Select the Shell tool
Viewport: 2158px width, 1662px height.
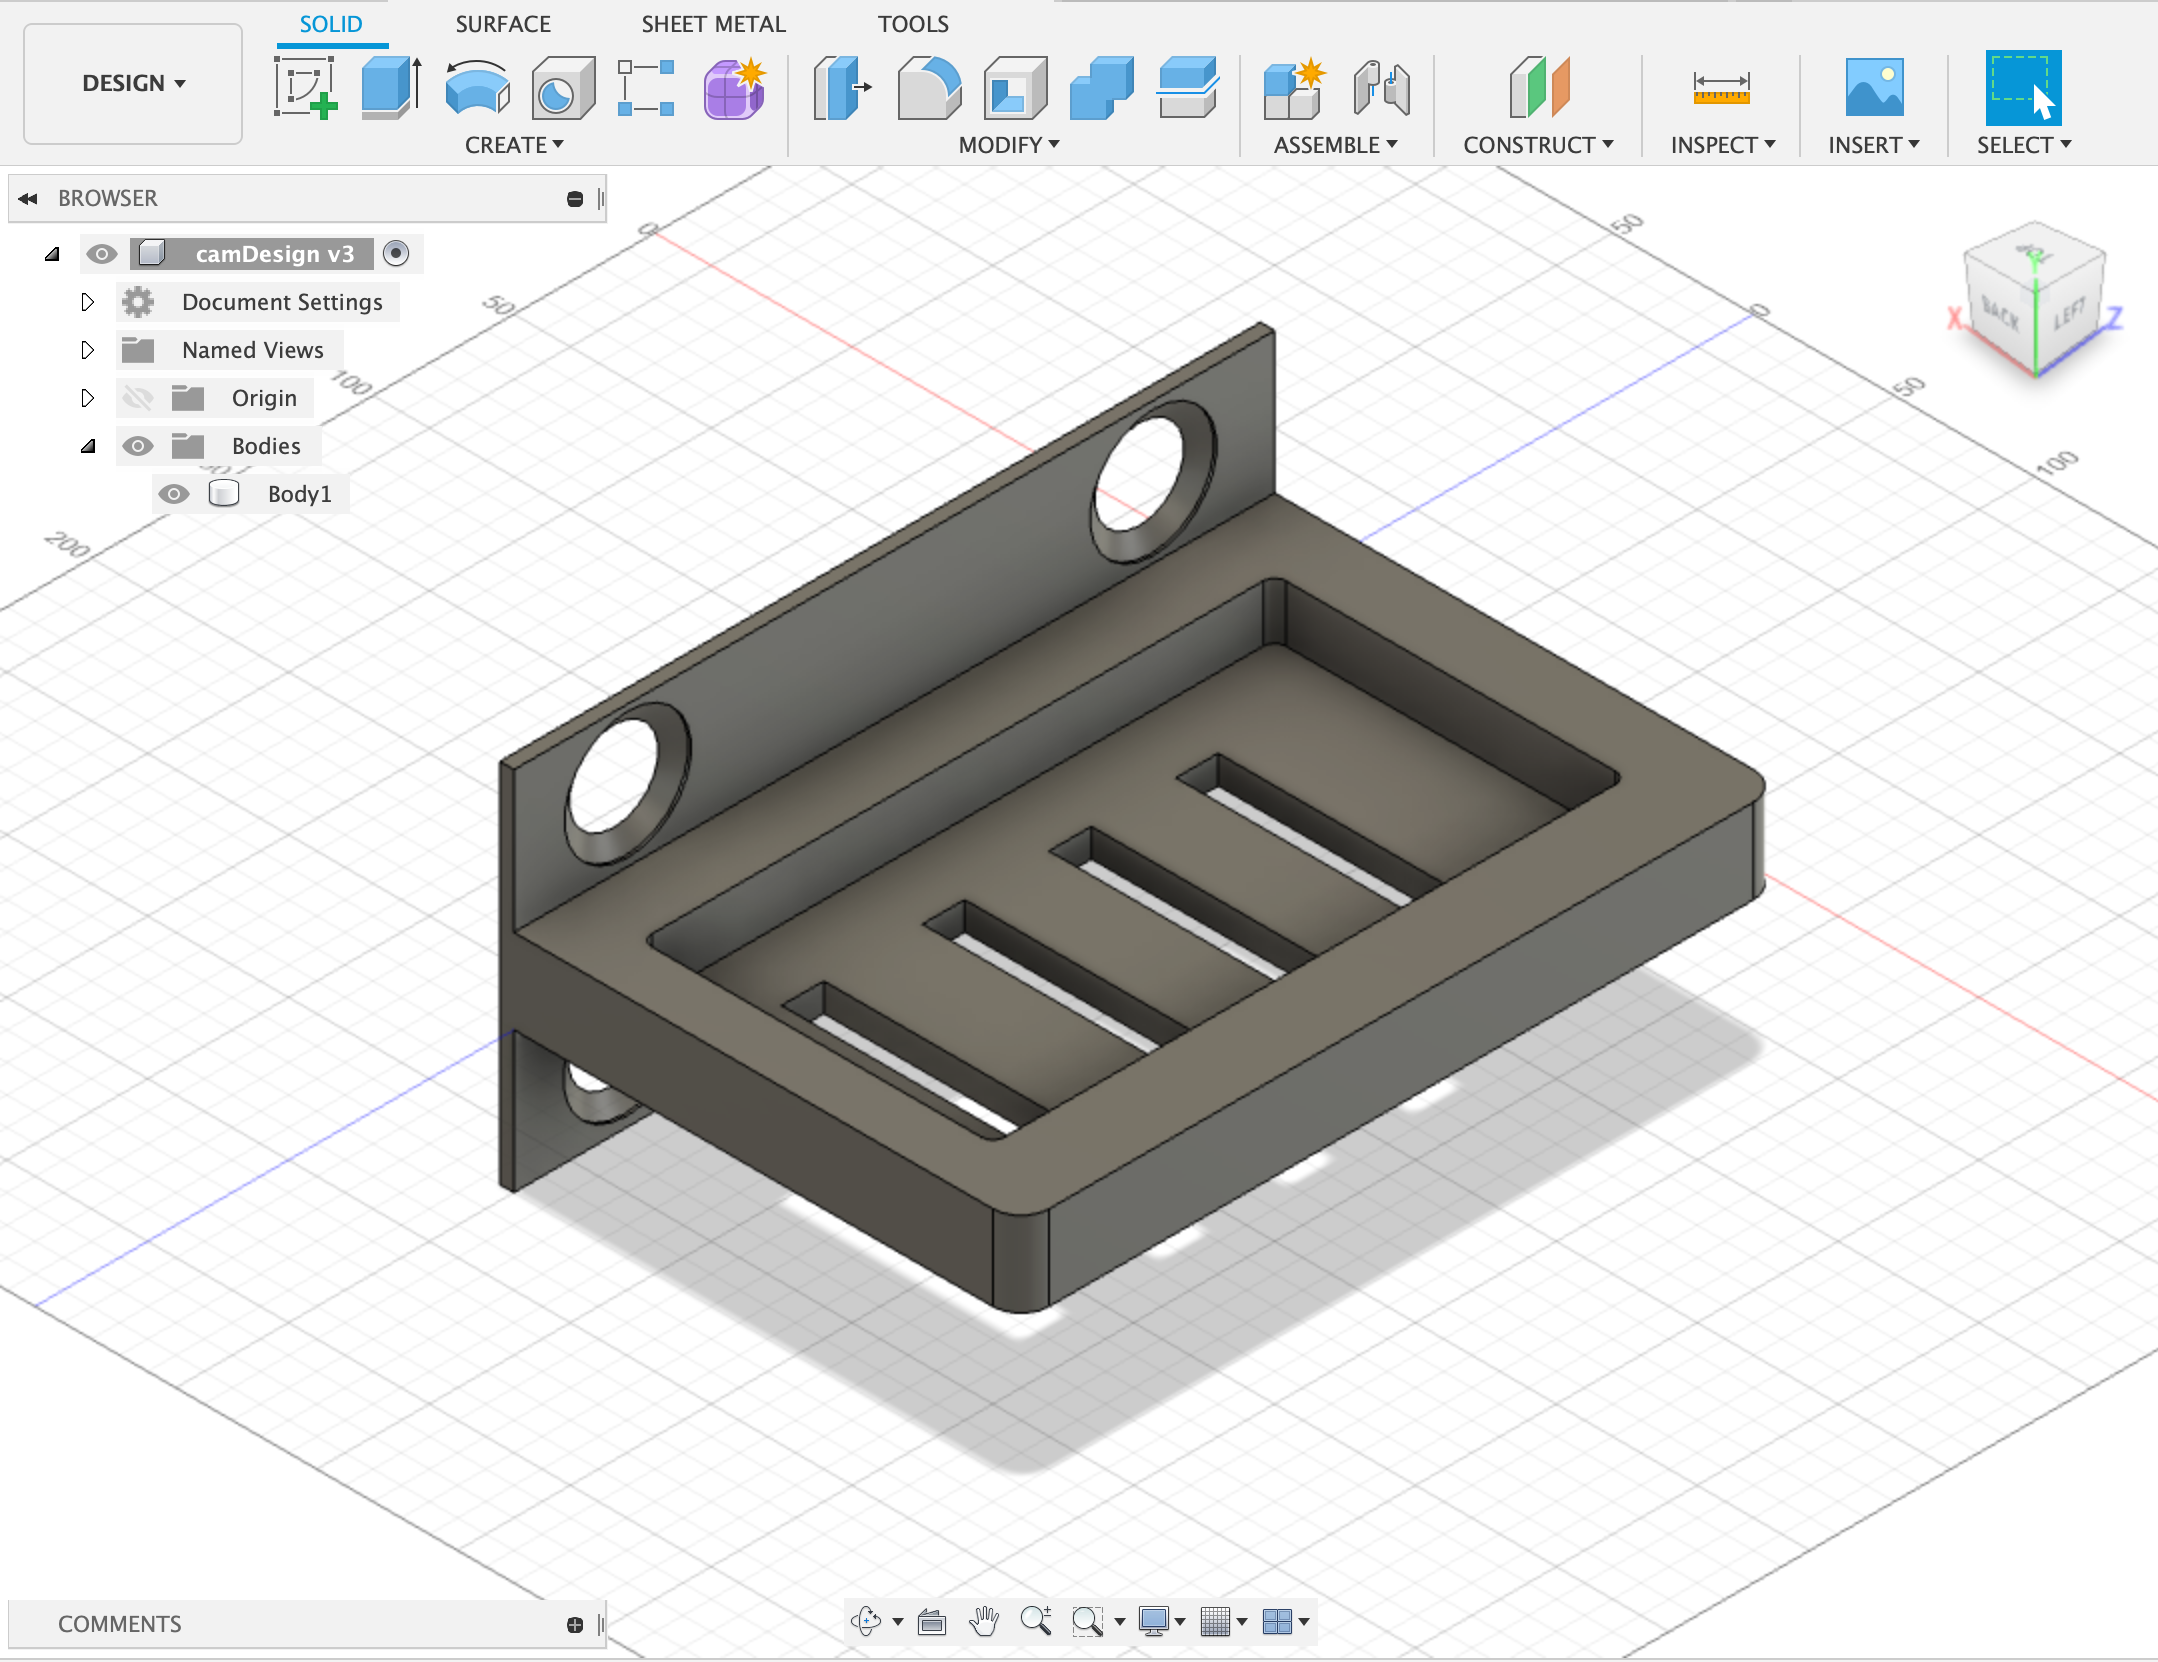pos(1015,88)
